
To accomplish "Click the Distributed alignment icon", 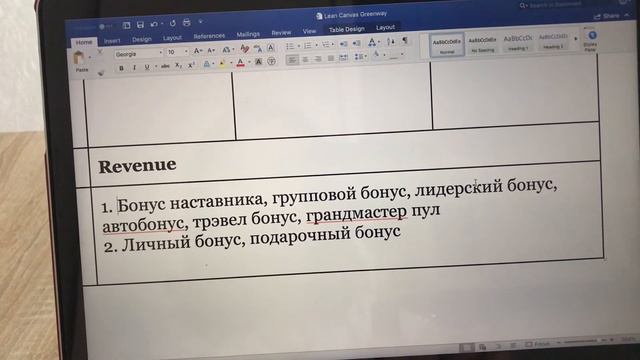I will 343,57.
